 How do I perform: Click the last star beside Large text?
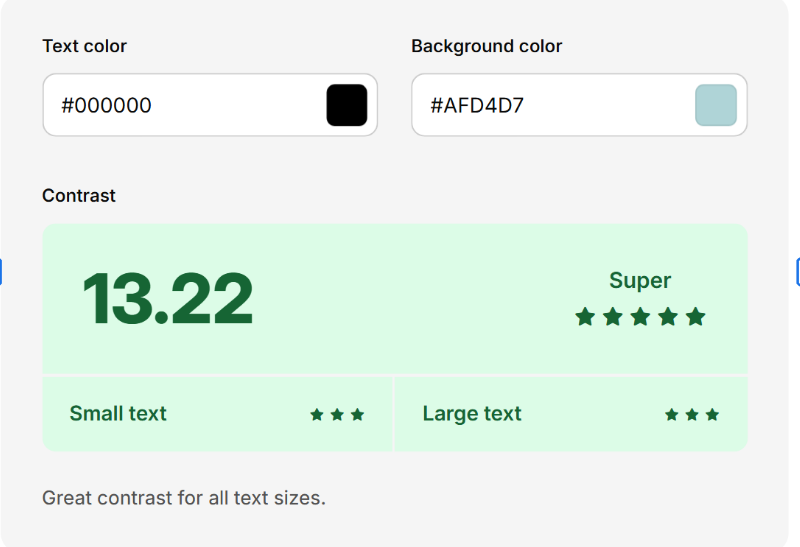pyautogui.click(x=712, y=414)
